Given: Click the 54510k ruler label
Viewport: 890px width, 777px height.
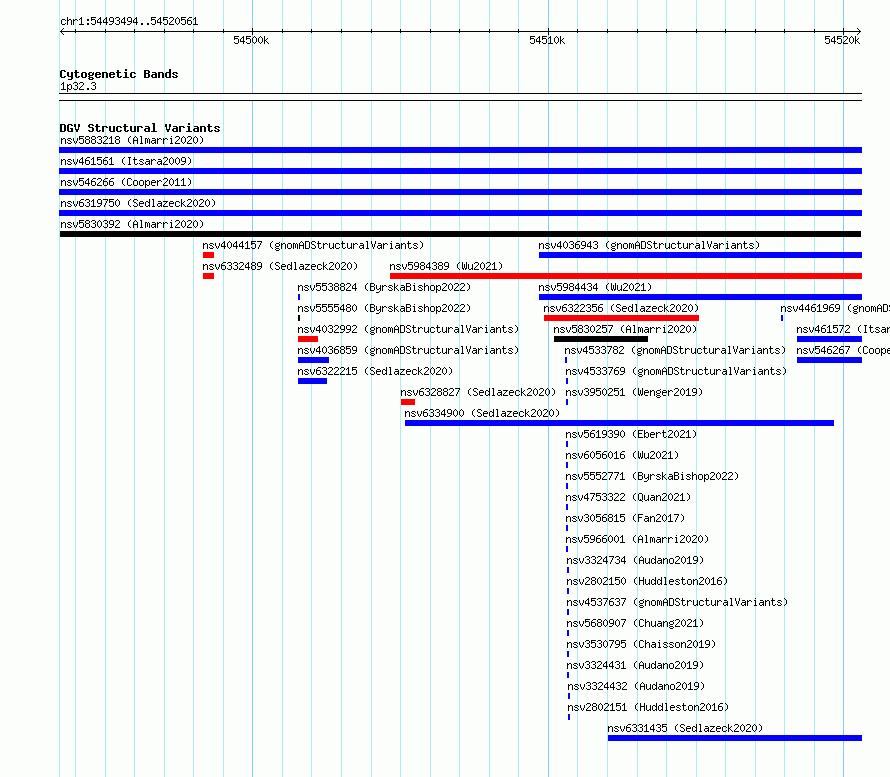Looking at the screenshot, I should pyautogui.click(x=547, y=40).
